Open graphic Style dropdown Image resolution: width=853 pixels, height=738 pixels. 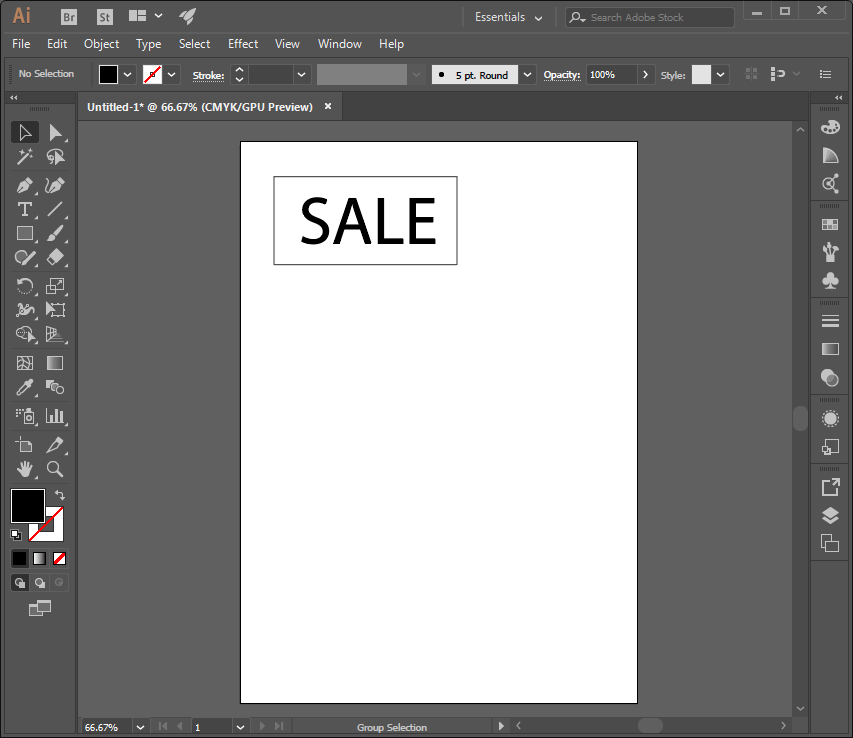click(x=720, y=75)
